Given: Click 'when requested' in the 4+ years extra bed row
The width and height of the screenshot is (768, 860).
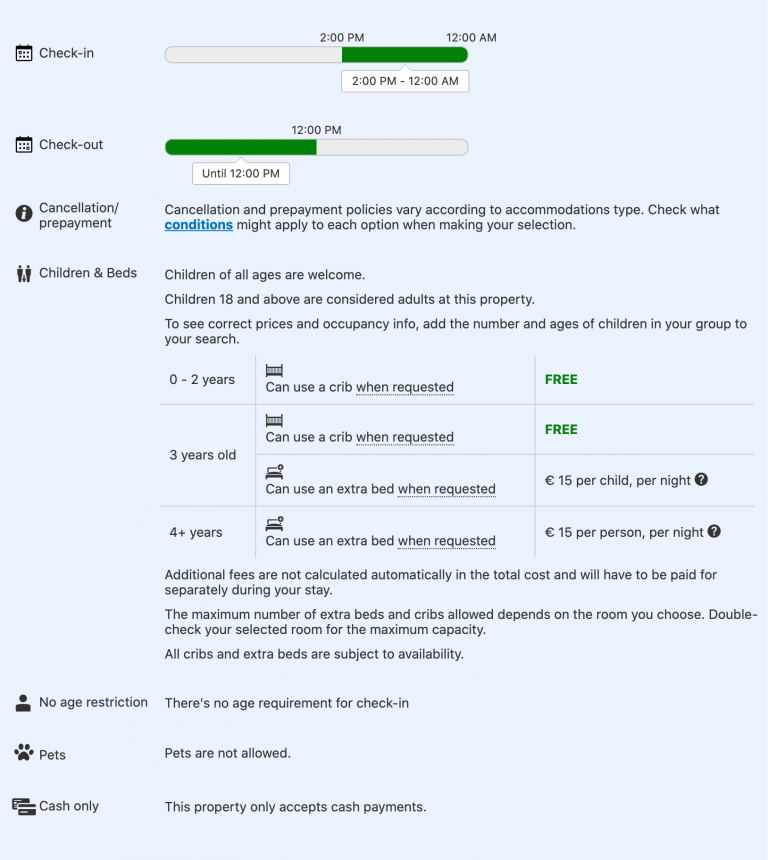Looking at the screenshot, I should pyautogui.click(x=447, y=541).
